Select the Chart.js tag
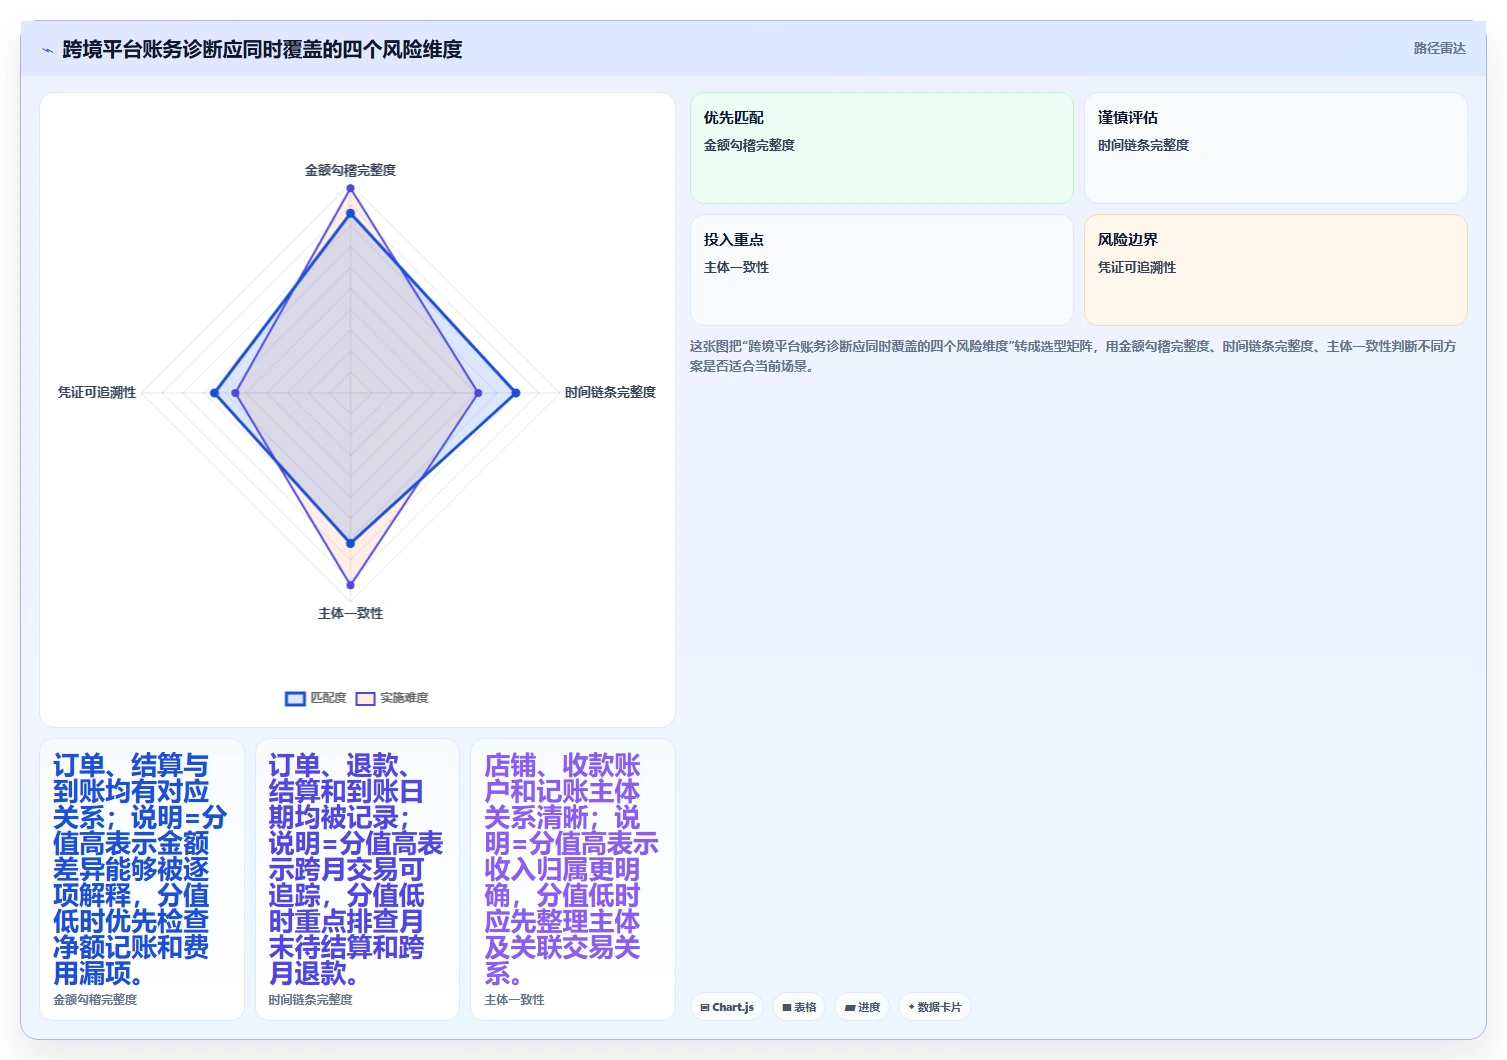Screen dimensions: 1507x1060 pos(727,1007)
